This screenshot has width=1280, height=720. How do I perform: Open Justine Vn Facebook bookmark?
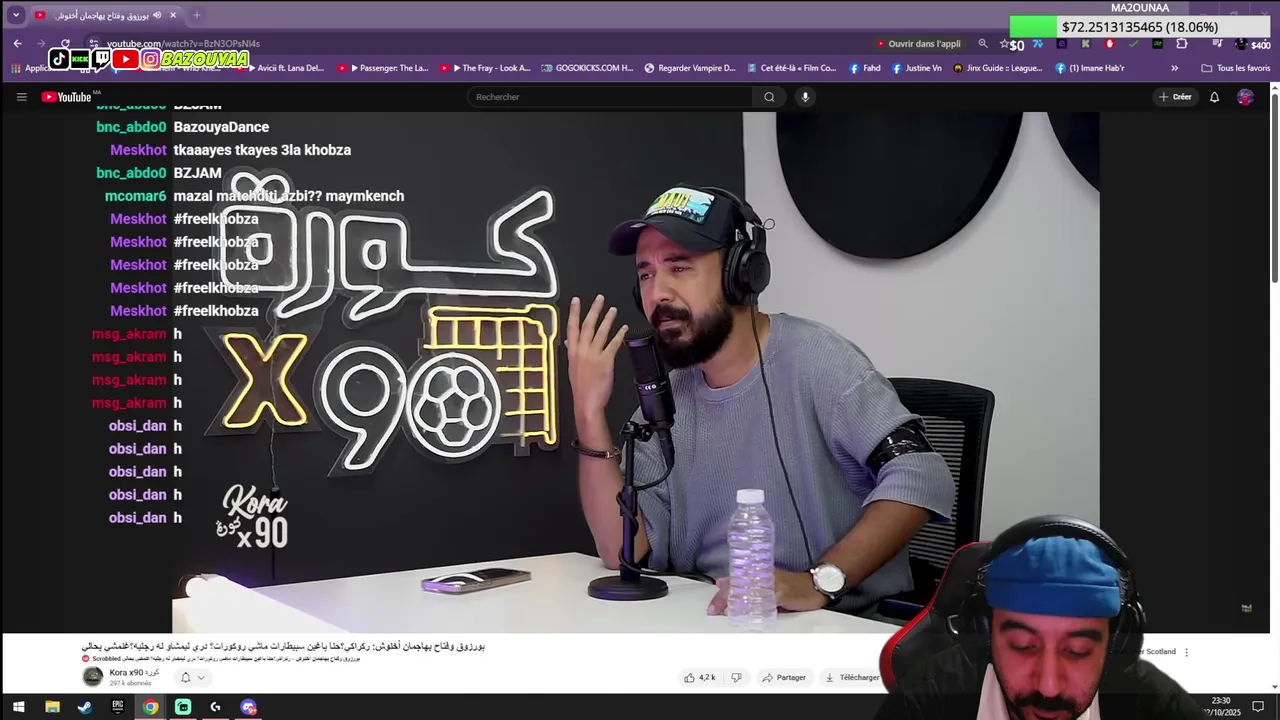click(x=916, y=68)
